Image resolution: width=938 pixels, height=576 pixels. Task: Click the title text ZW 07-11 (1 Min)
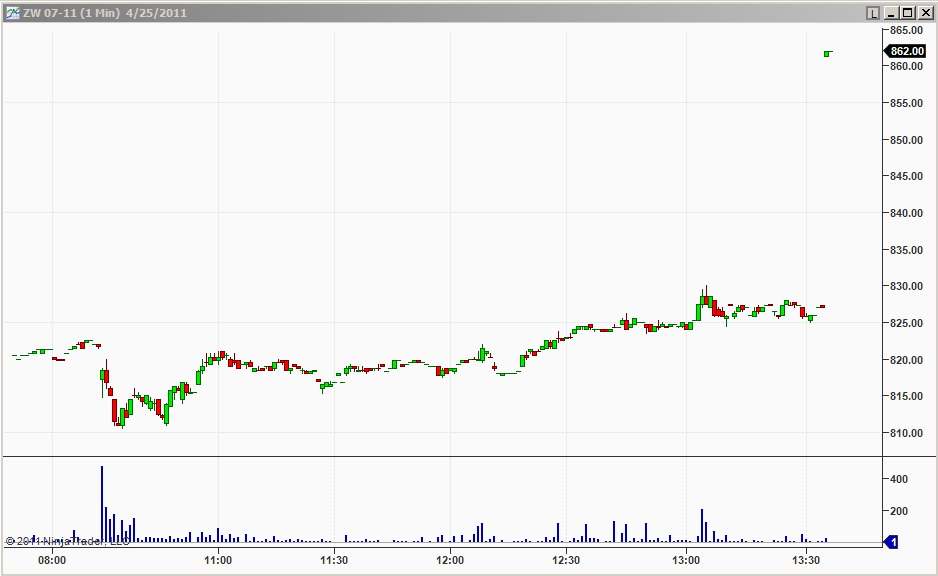point(72,13)
